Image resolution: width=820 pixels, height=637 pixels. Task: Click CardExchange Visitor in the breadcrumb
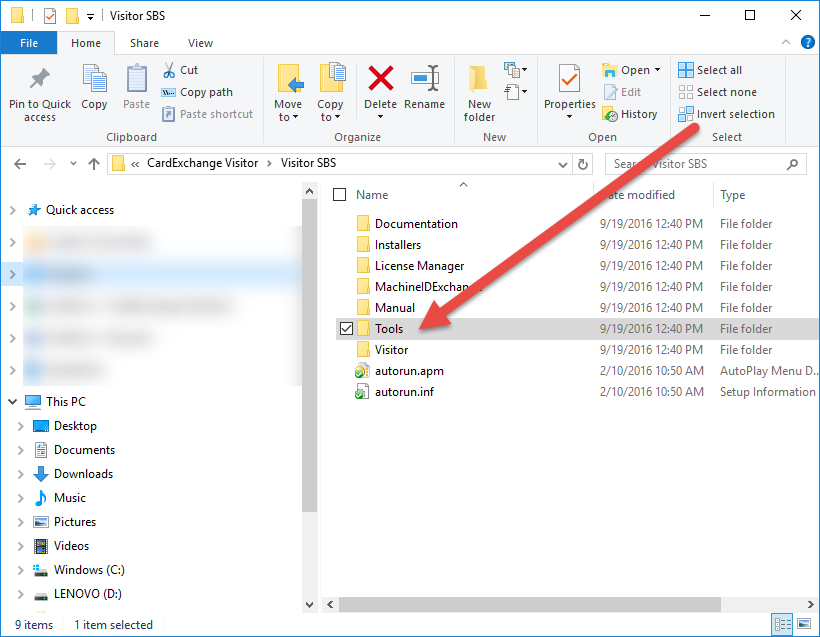coord(202,163)
